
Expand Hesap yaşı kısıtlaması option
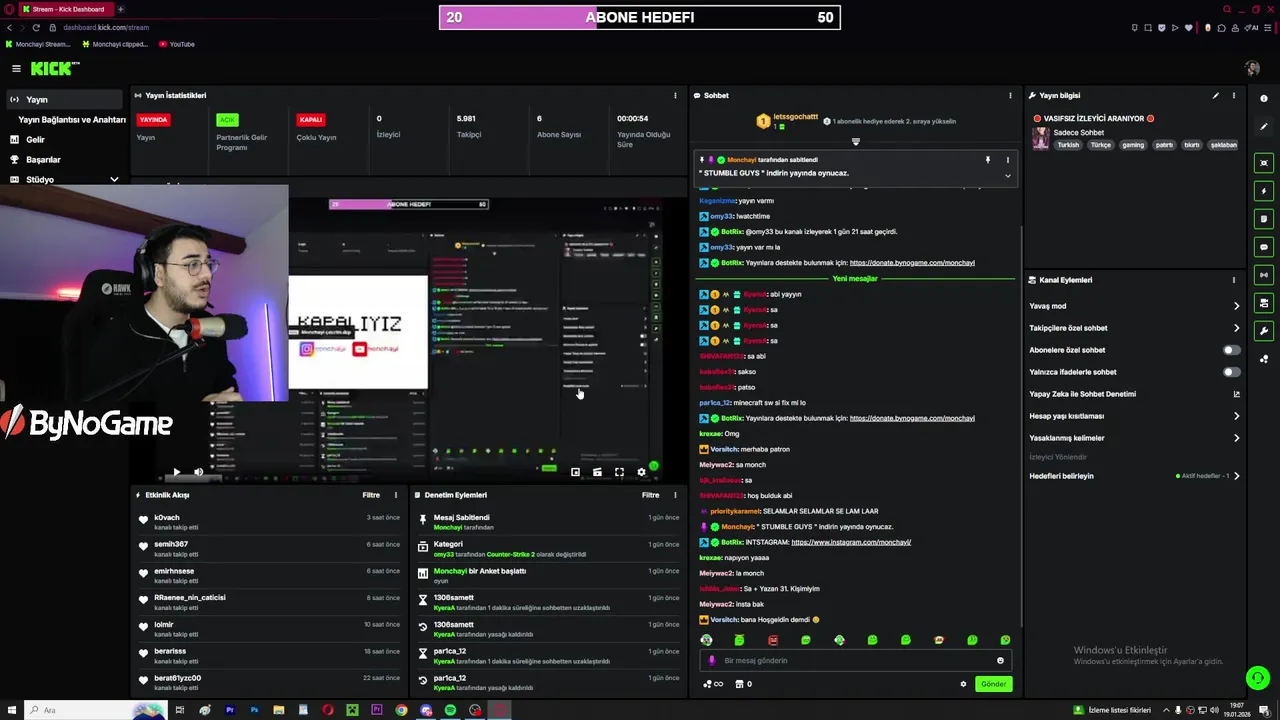[1236, 416]
